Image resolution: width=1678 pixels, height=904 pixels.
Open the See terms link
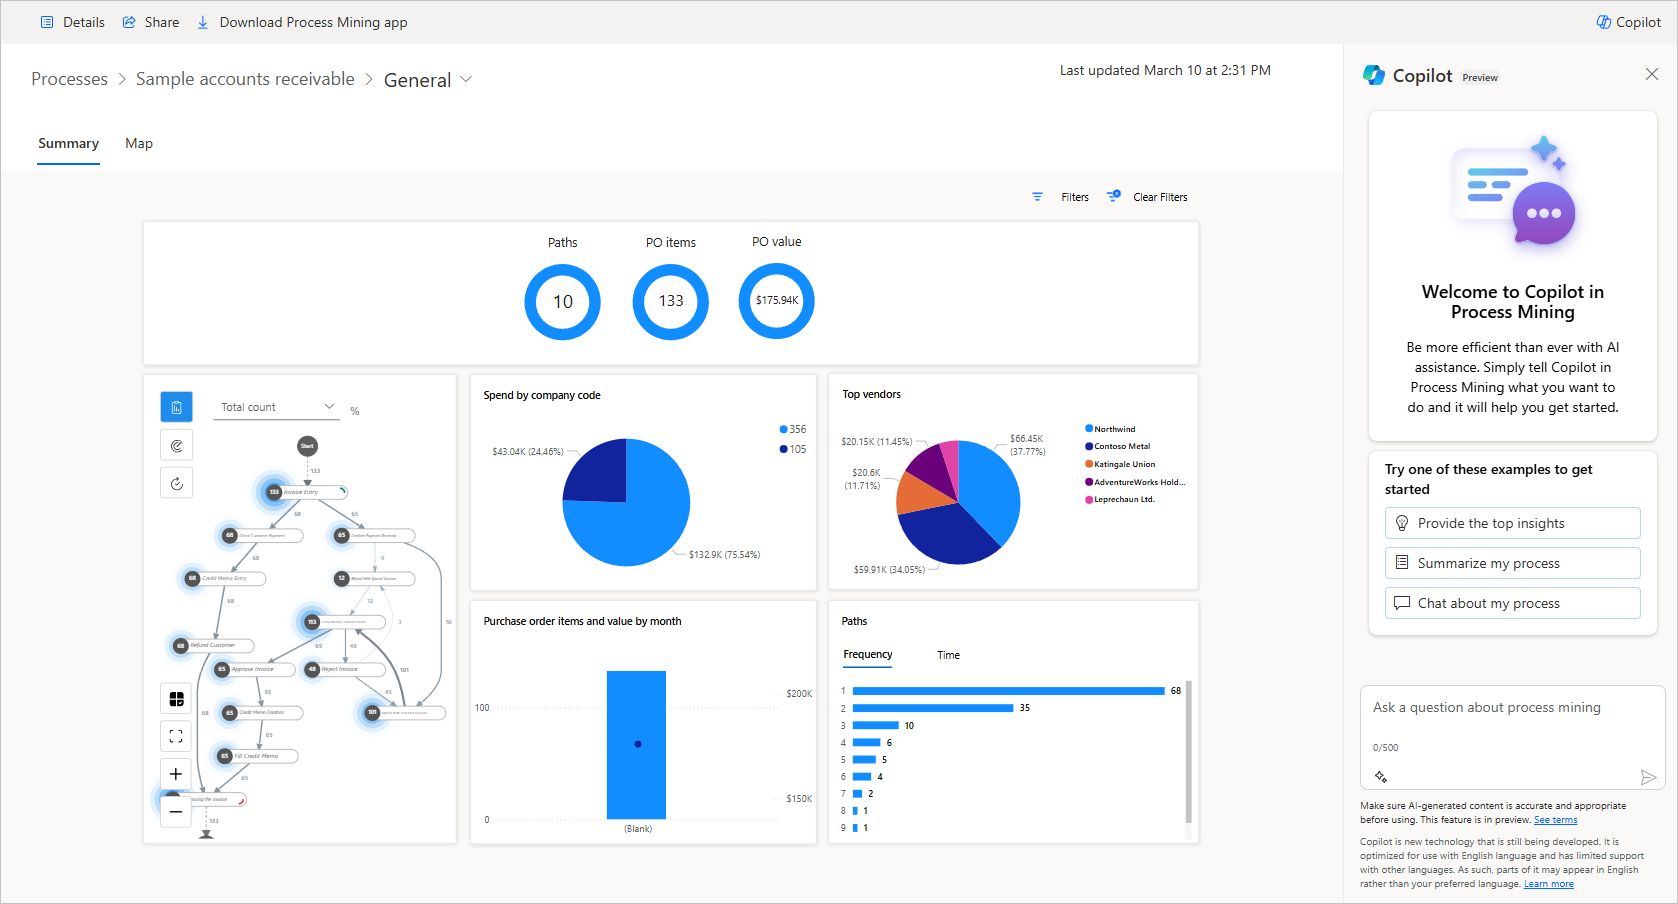point(1555,819)
